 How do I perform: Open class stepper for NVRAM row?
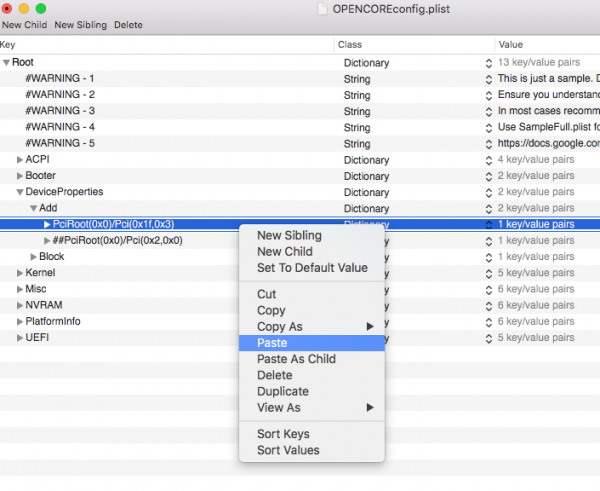[489, 306]
